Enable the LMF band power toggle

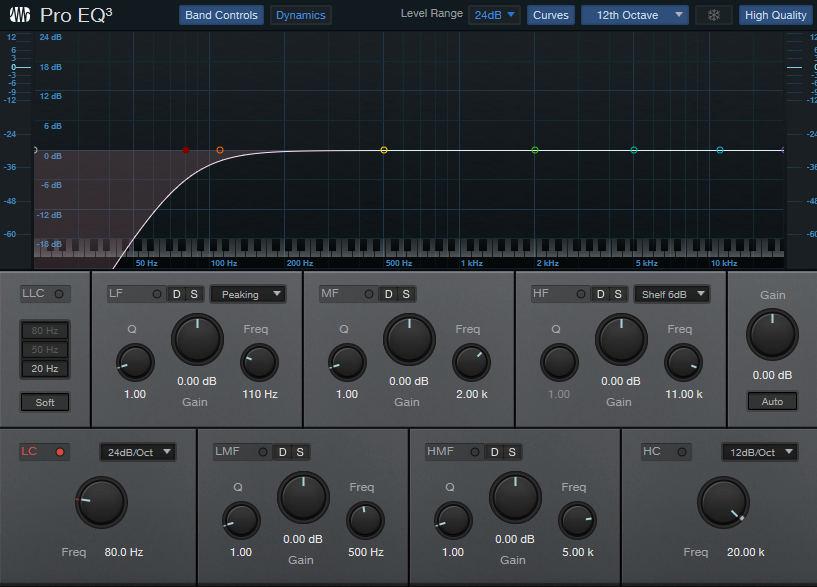point(263,452)
